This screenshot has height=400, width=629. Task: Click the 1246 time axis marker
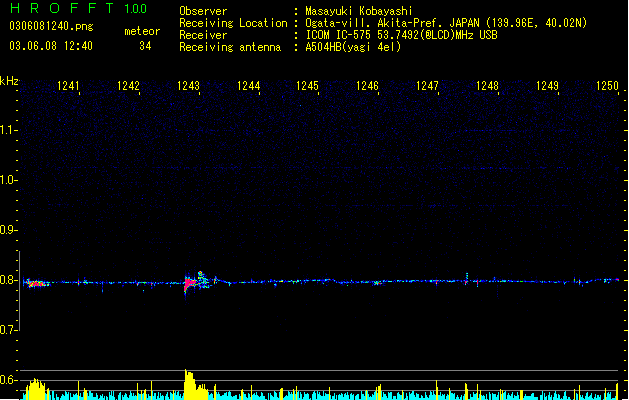tap(367, 86)
